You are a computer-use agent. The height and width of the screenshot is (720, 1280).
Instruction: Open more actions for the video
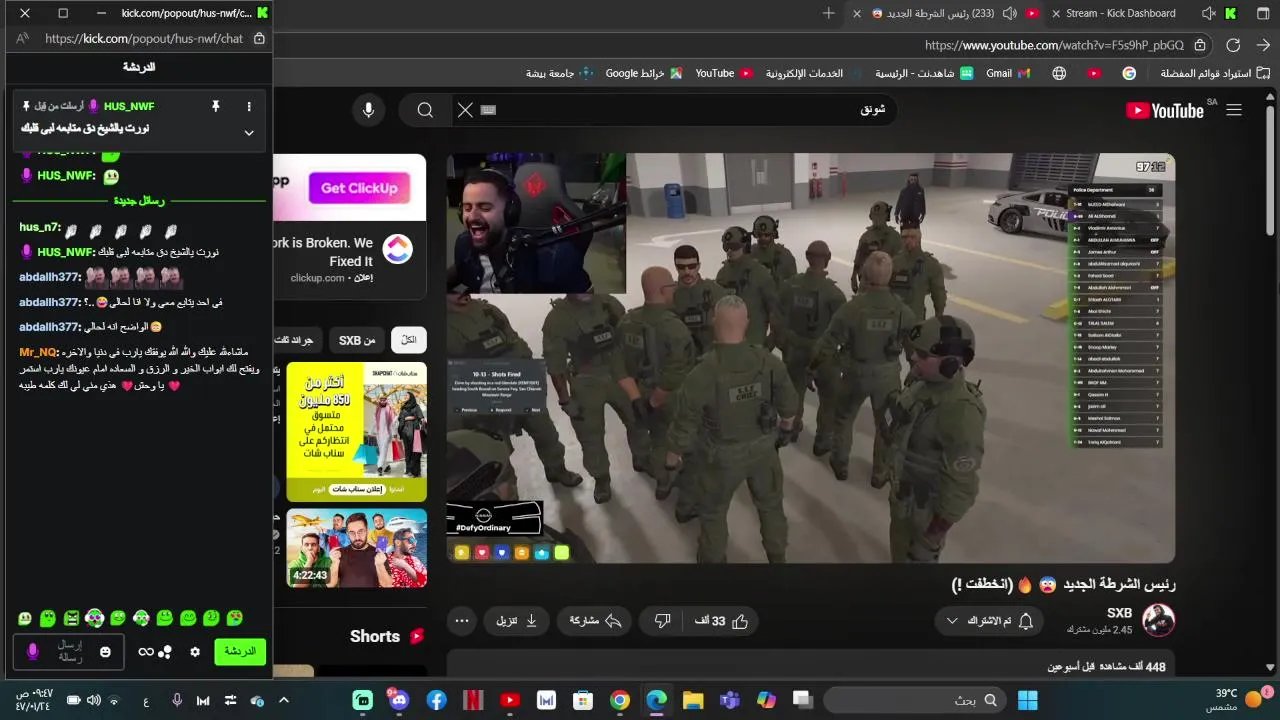click(x=461, y=621)
